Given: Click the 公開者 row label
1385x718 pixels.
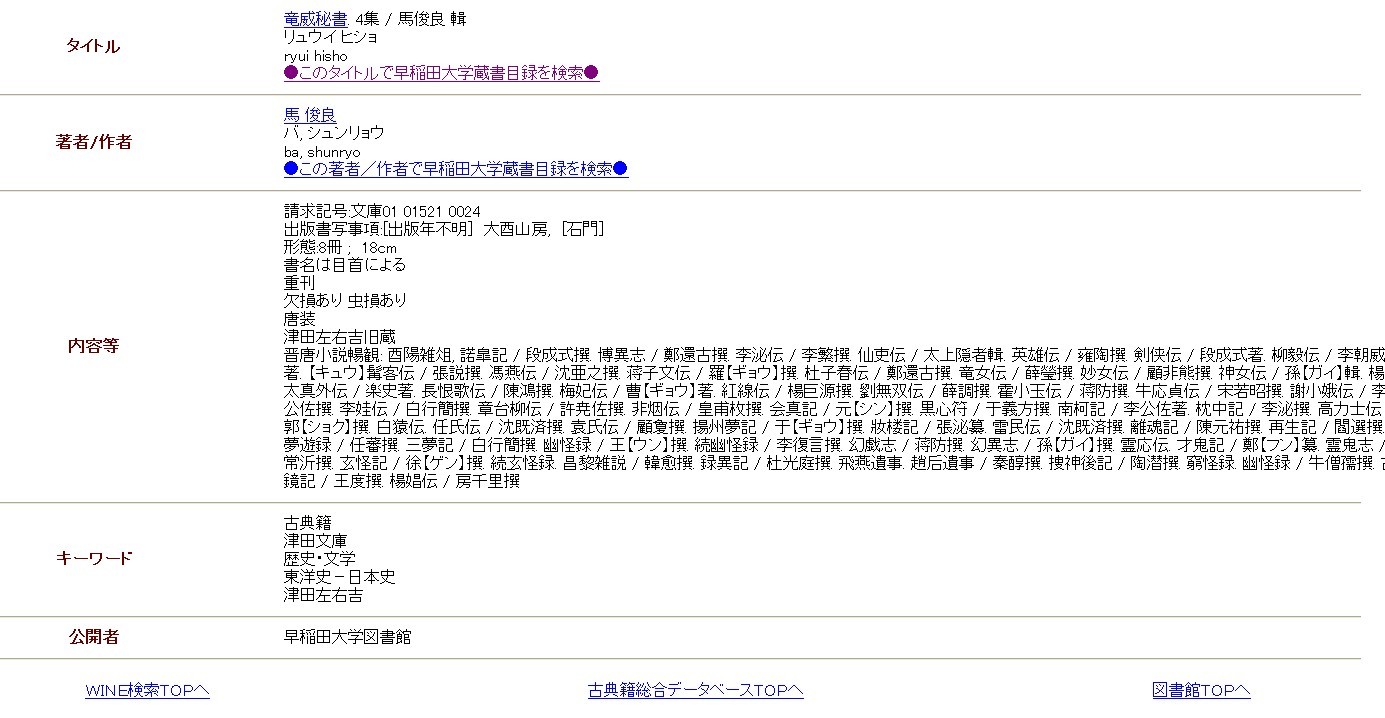Looking at the screenshot, I should tap(93, 637).
